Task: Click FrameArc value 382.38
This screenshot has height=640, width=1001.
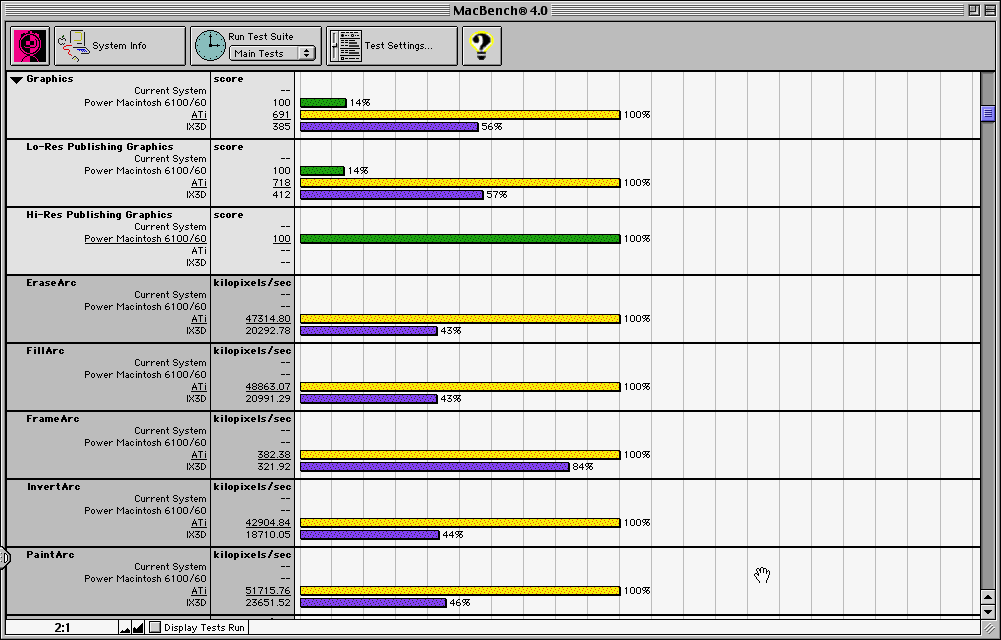Action: (x=274, y=455)
